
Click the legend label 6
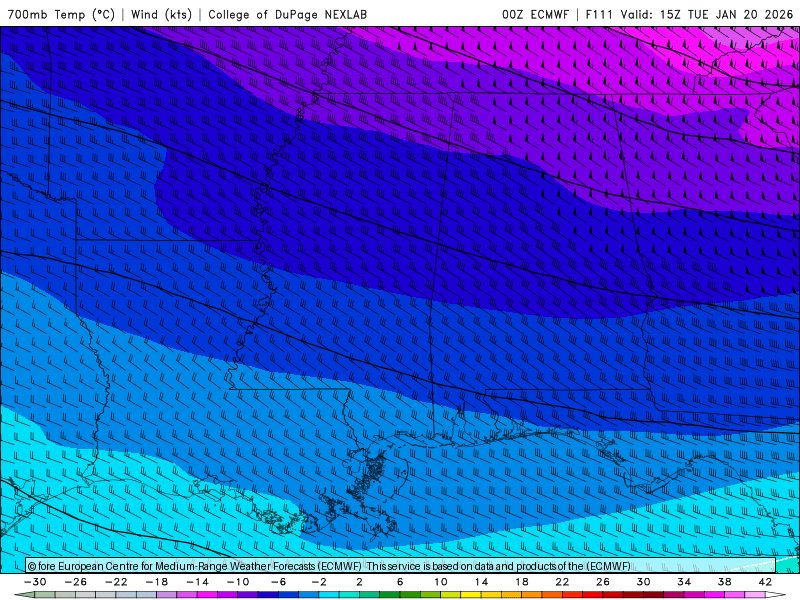pyautogui.click(x=400, y=582)
